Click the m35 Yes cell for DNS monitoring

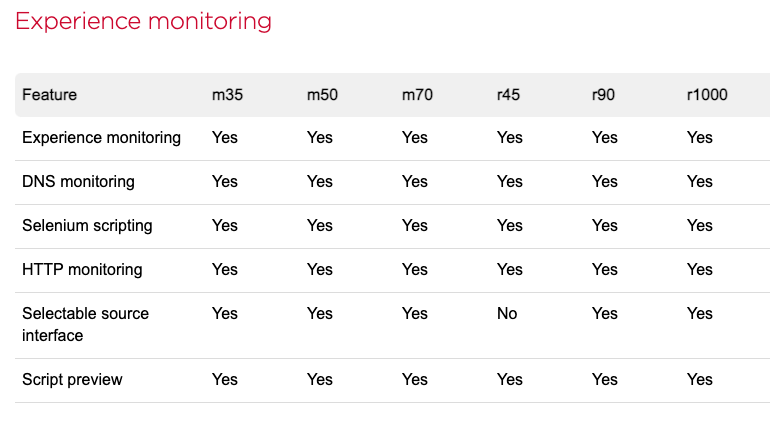point(225,181)
